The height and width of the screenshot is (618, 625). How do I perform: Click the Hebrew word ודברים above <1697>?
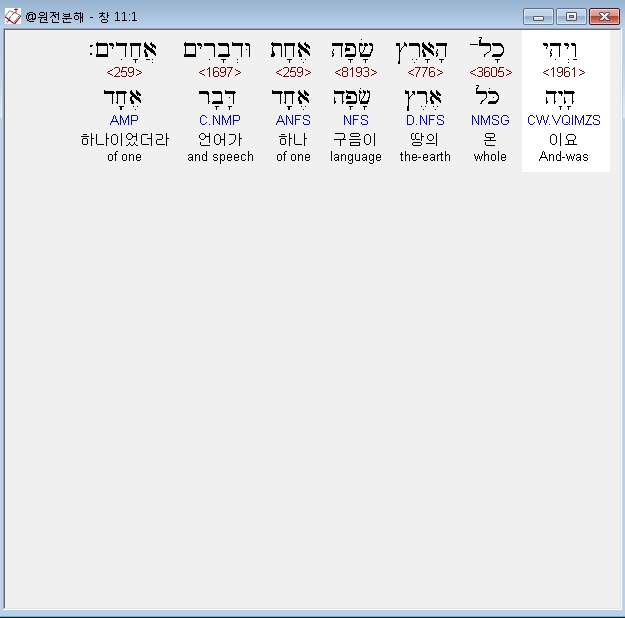[217, 51]
